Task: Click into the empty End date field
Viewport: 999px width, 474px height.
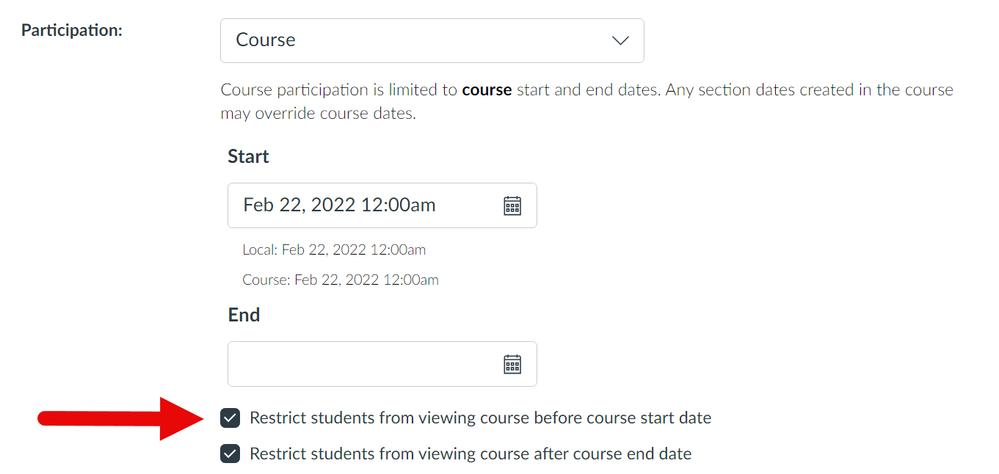Action: click(360, 364)
